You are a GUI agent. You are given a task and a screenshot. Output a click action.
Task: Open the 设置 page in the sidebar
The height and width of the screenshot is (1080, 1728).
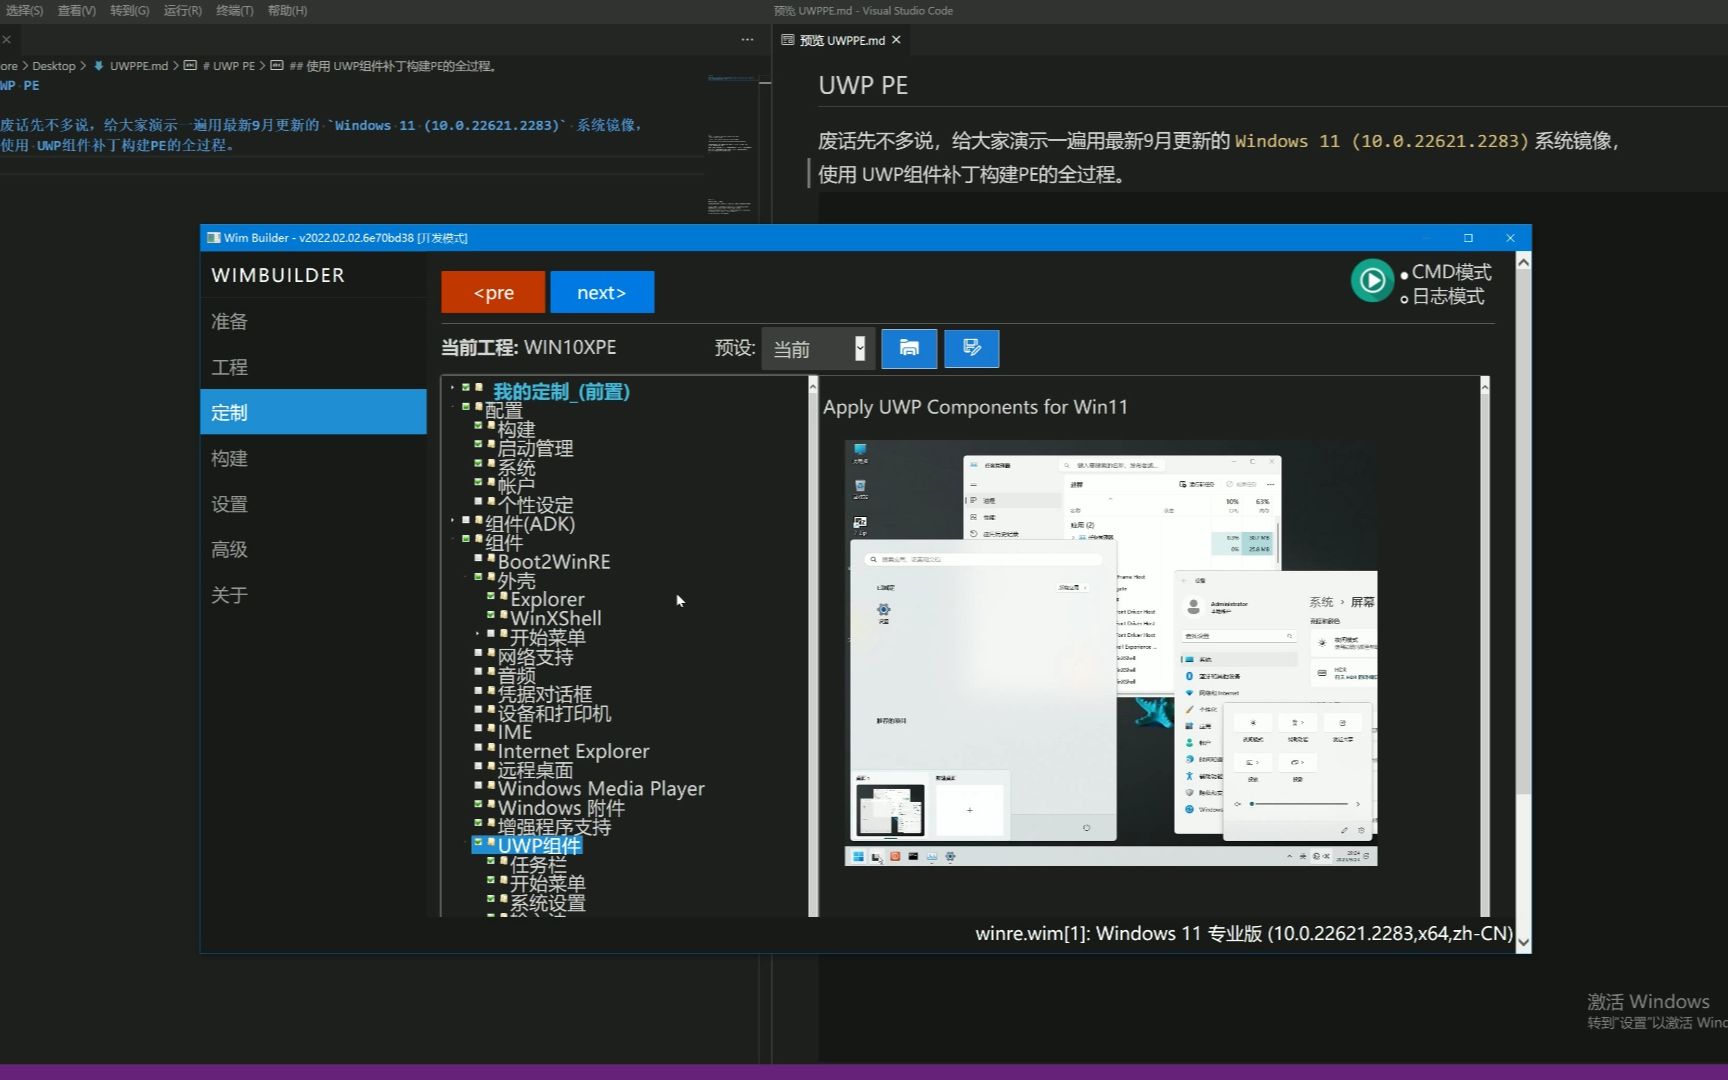(x=313, y=504)
